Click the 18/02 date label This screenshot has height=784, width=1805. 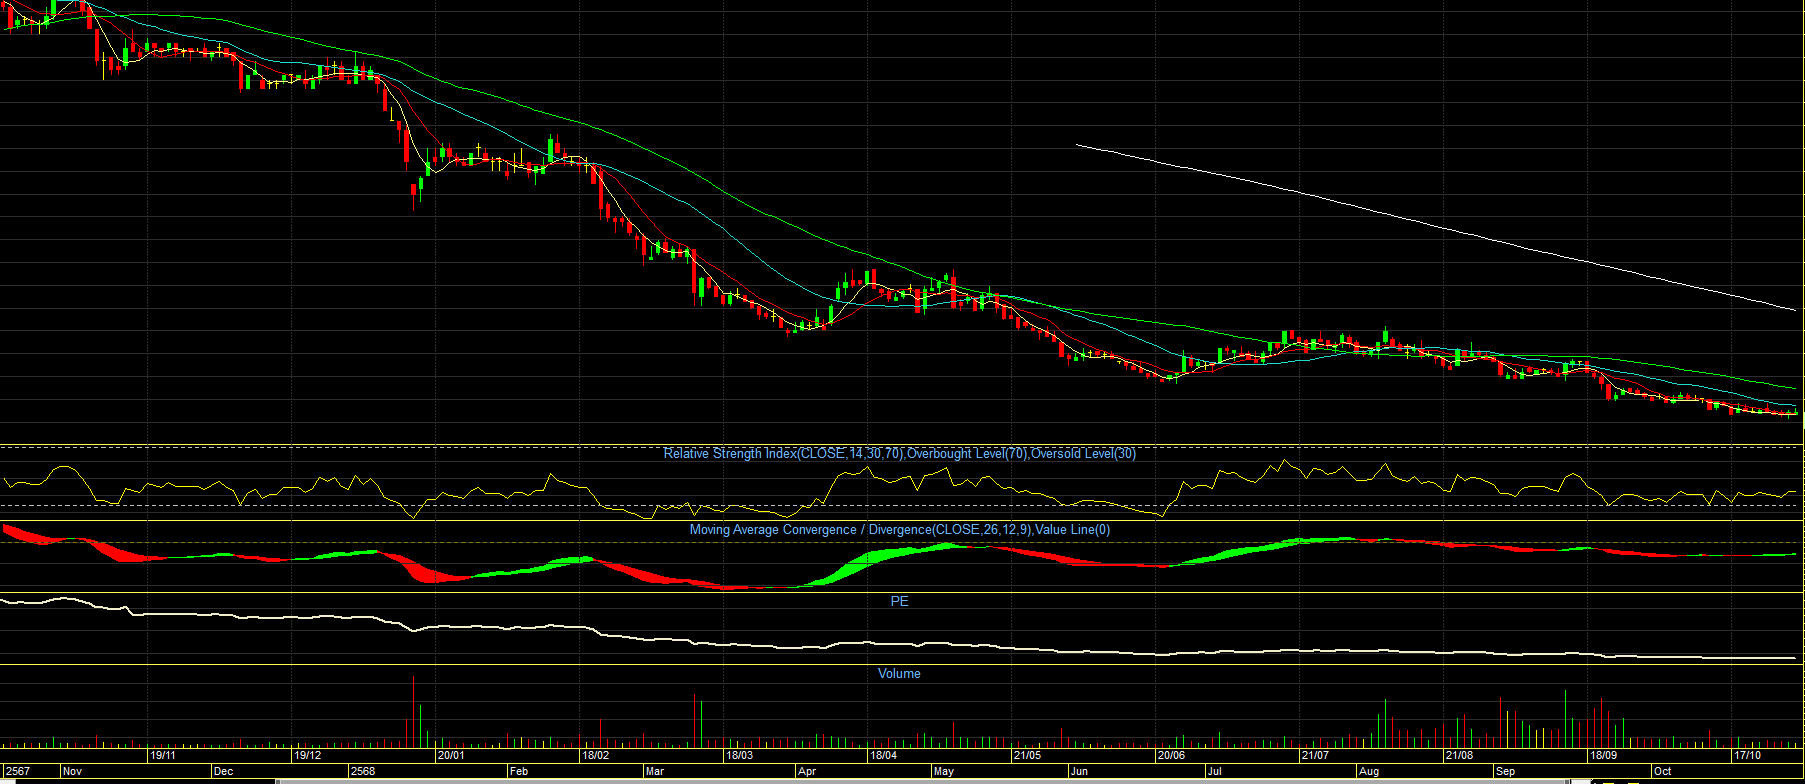[595, 756]
